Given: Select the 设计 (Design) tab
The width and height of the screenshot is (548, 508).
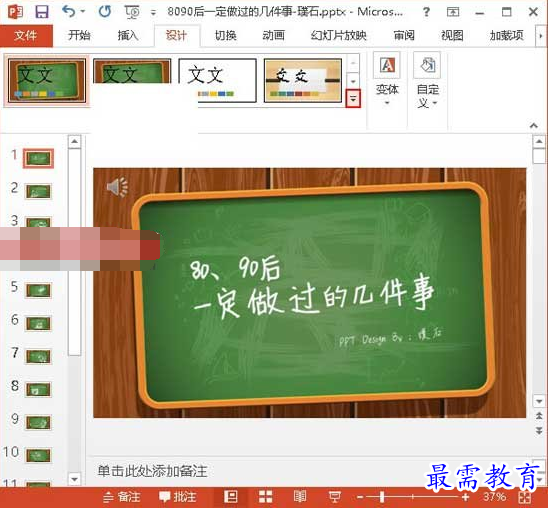Looking at the screenshot, I should [x=176, y=35].
